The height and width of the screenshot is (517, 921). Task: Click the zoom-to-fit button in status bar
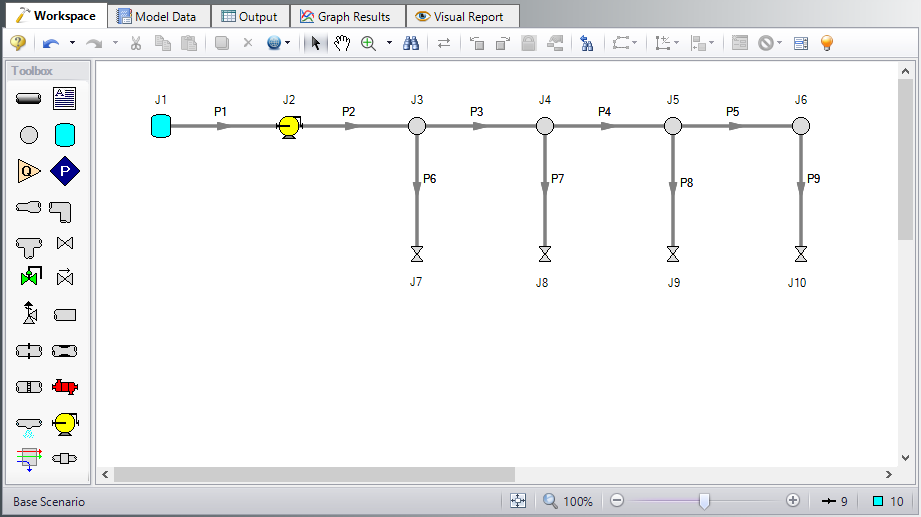[x=517, y=501]
